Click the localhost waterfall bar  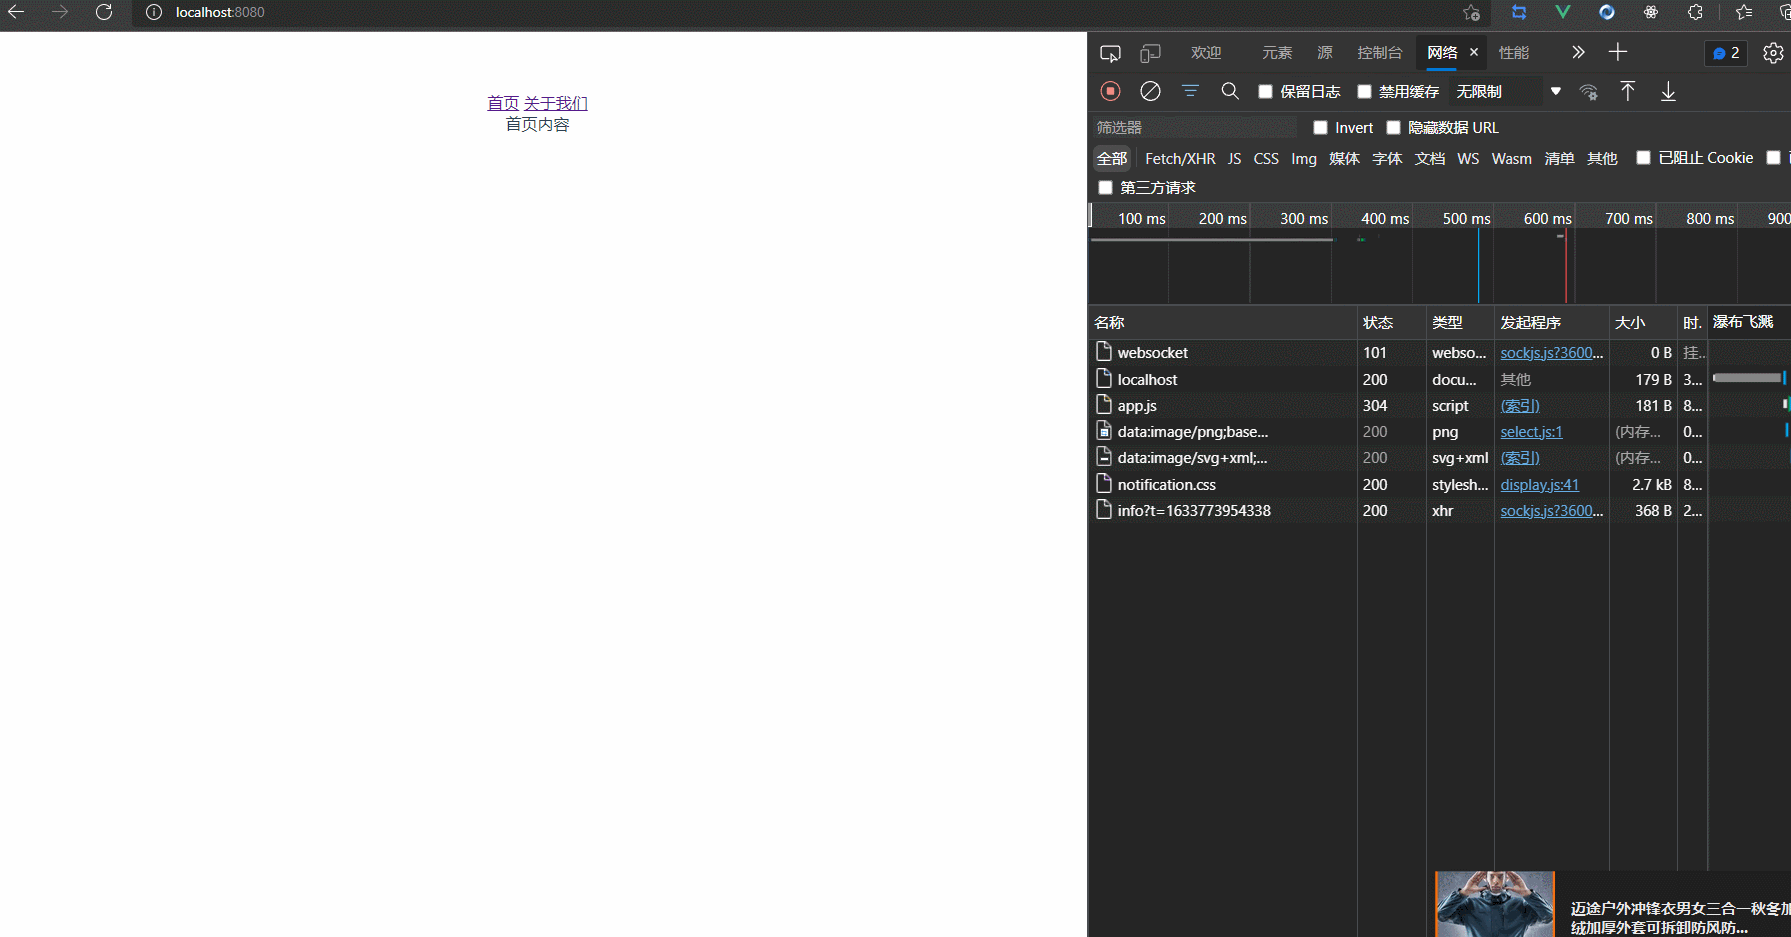(1746, 378)
